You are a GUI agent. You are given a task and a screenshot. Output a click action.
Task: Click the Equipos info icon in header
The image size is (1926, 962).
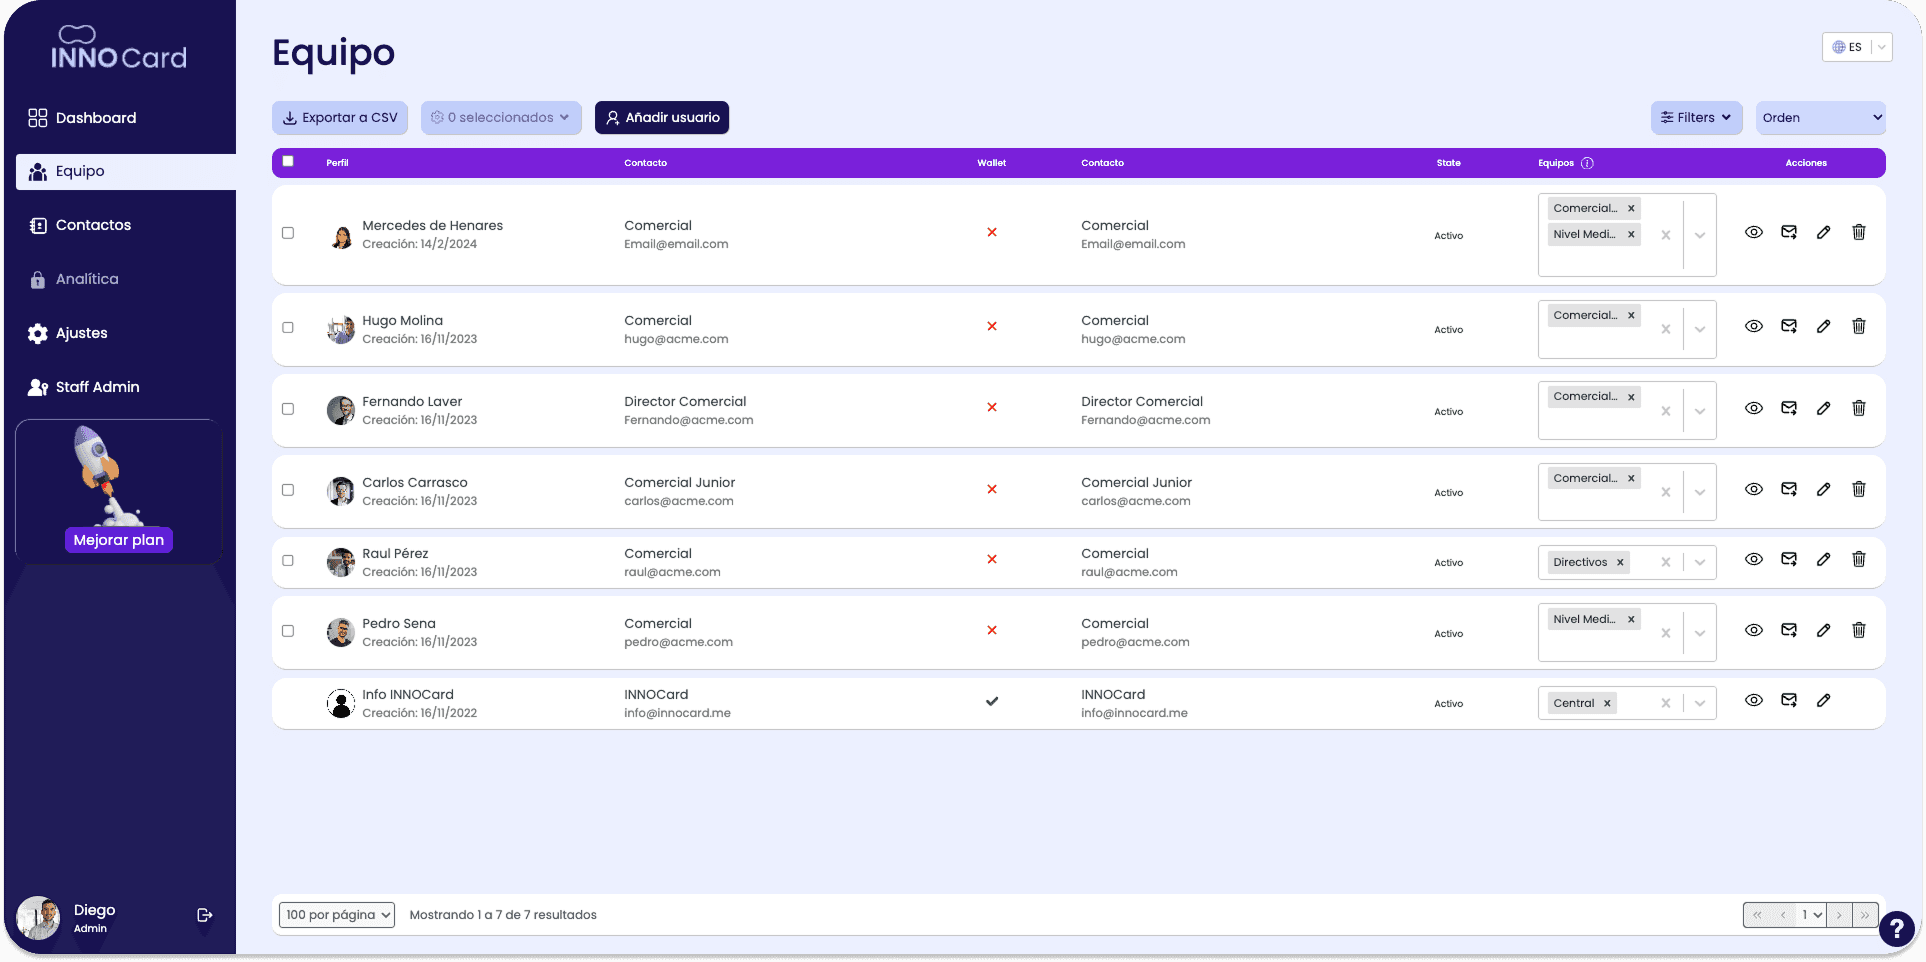1587,163
